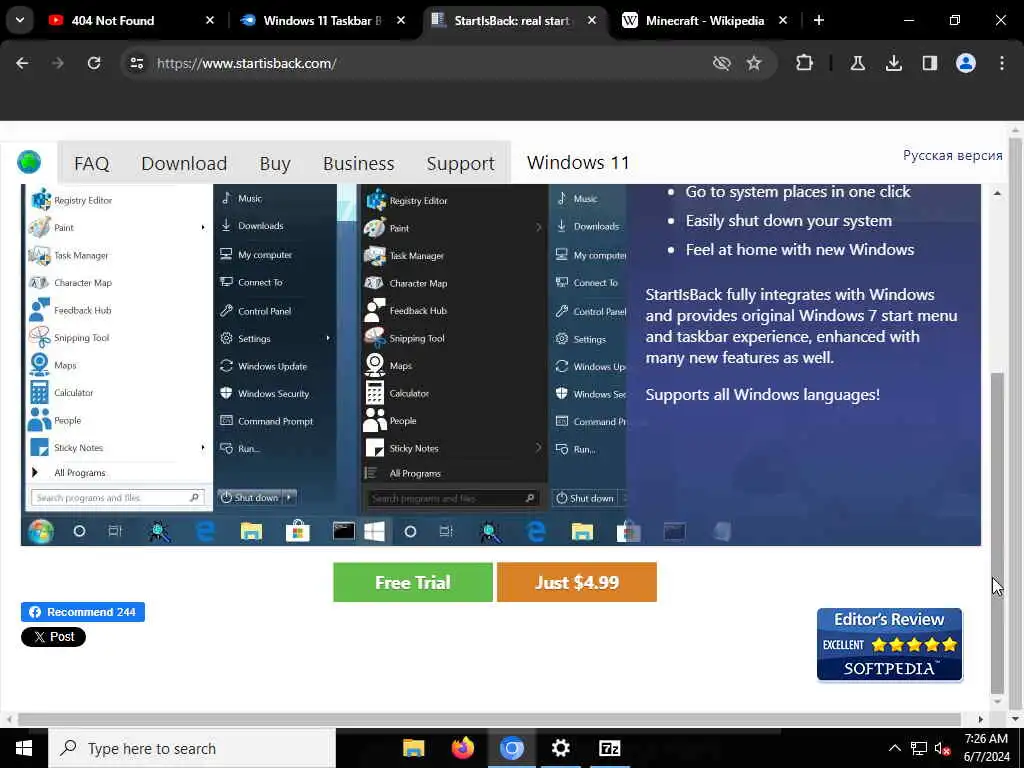The image size is (1024, 768).
Task: Open the tab search dropdown arrow
Action: click(20, 20)
